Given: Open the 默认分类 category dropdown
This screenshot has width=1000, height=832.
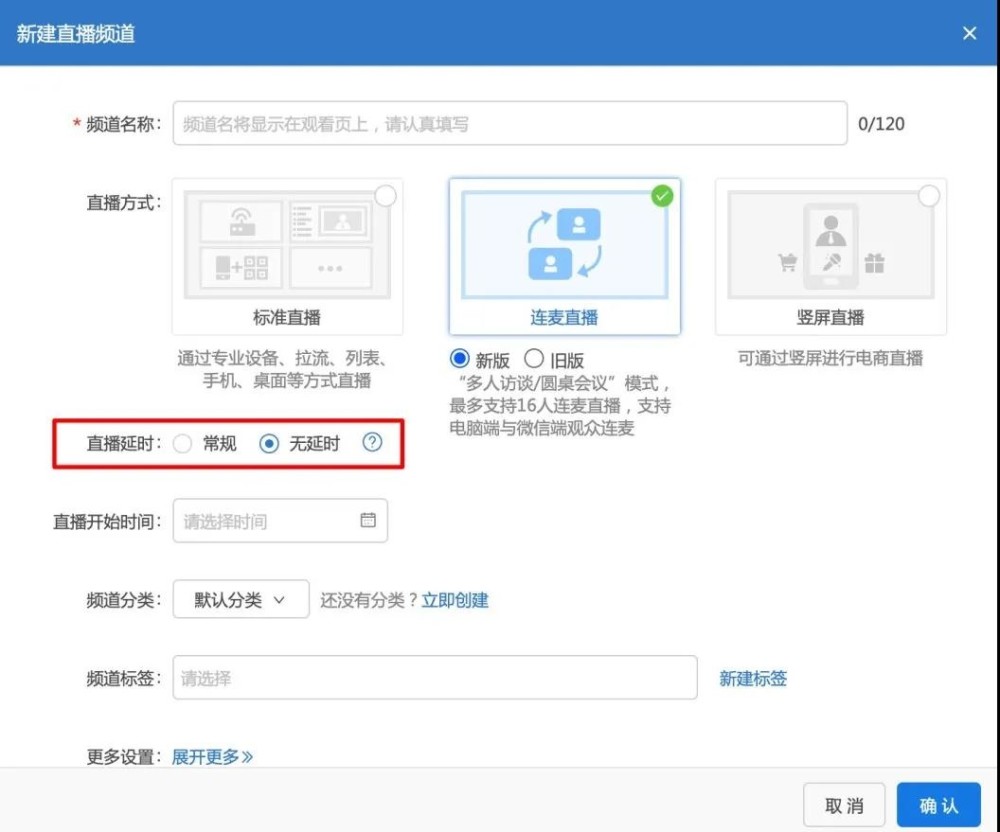Looking at the screenshot, I should [x=241, y=599].
